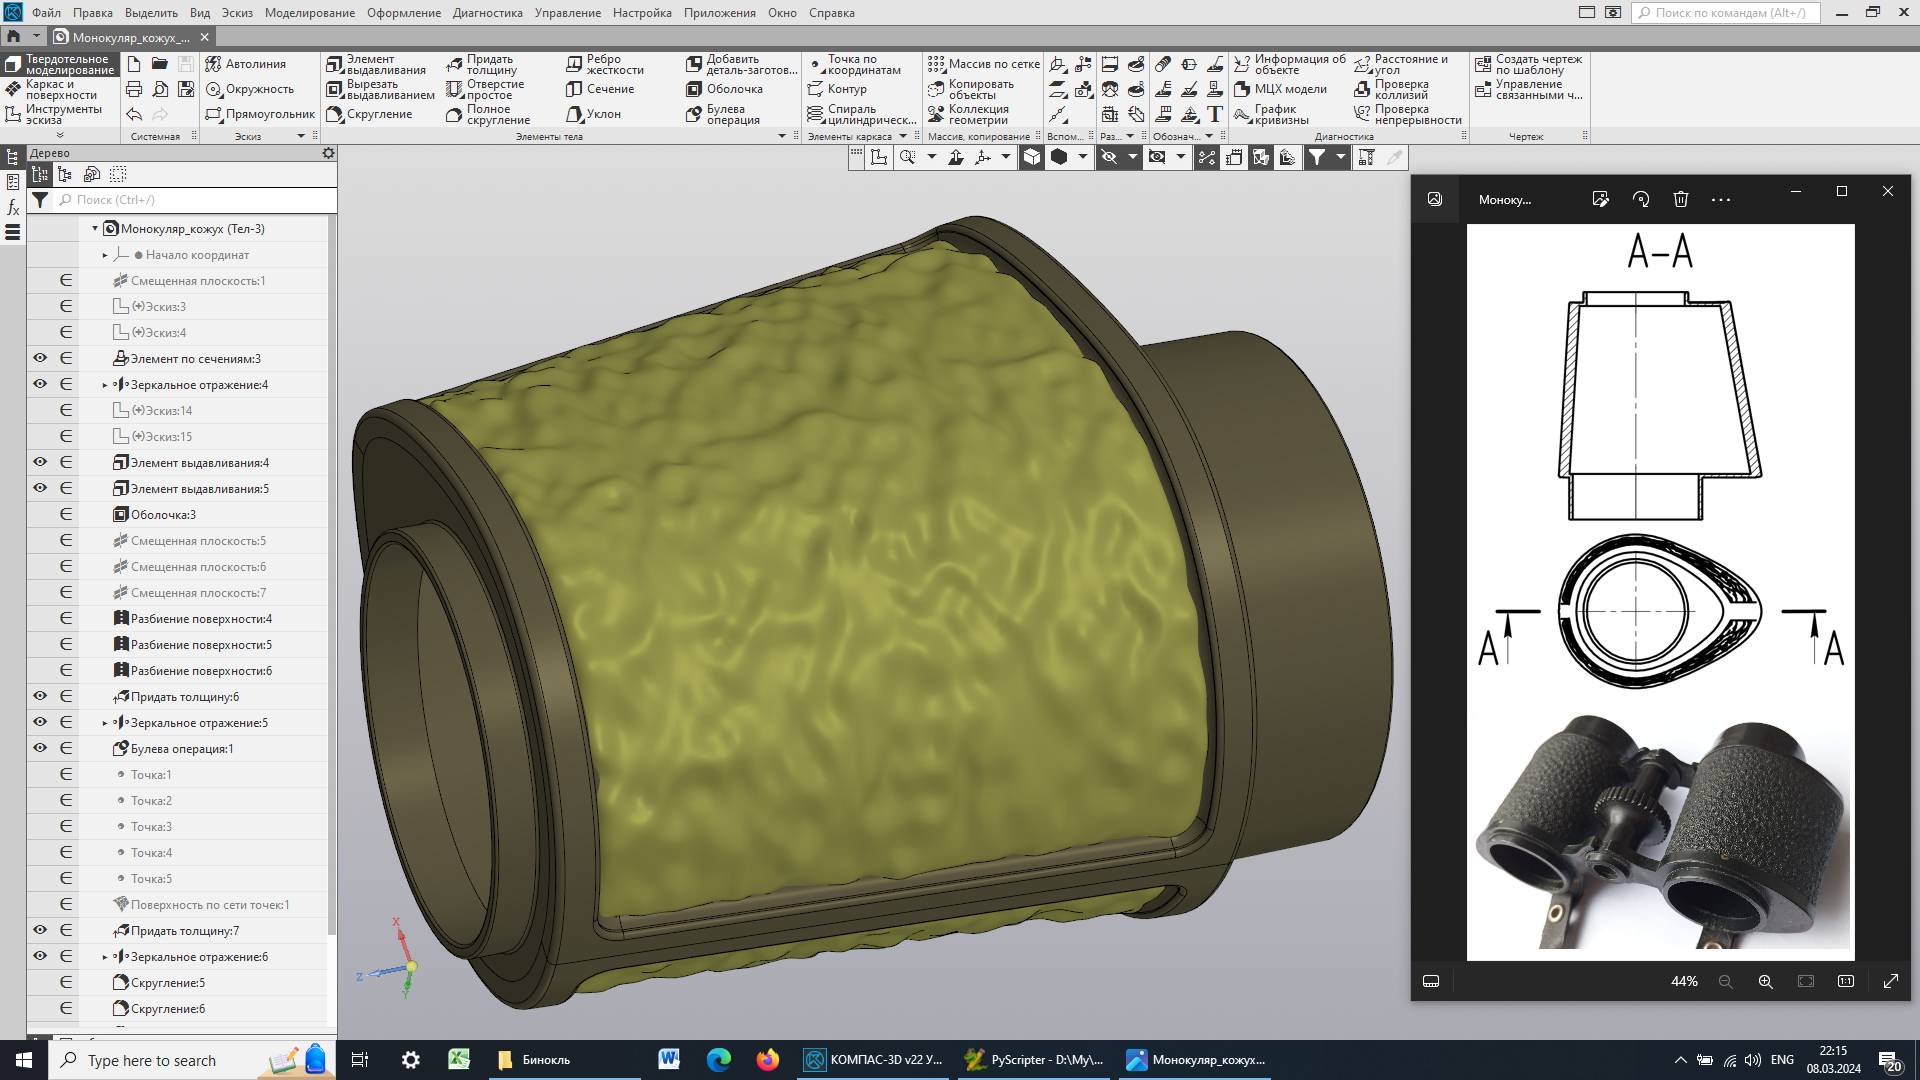Toggle visibility of Булева операция:1
This screenshot has height=1080, width=1920.
40,748
